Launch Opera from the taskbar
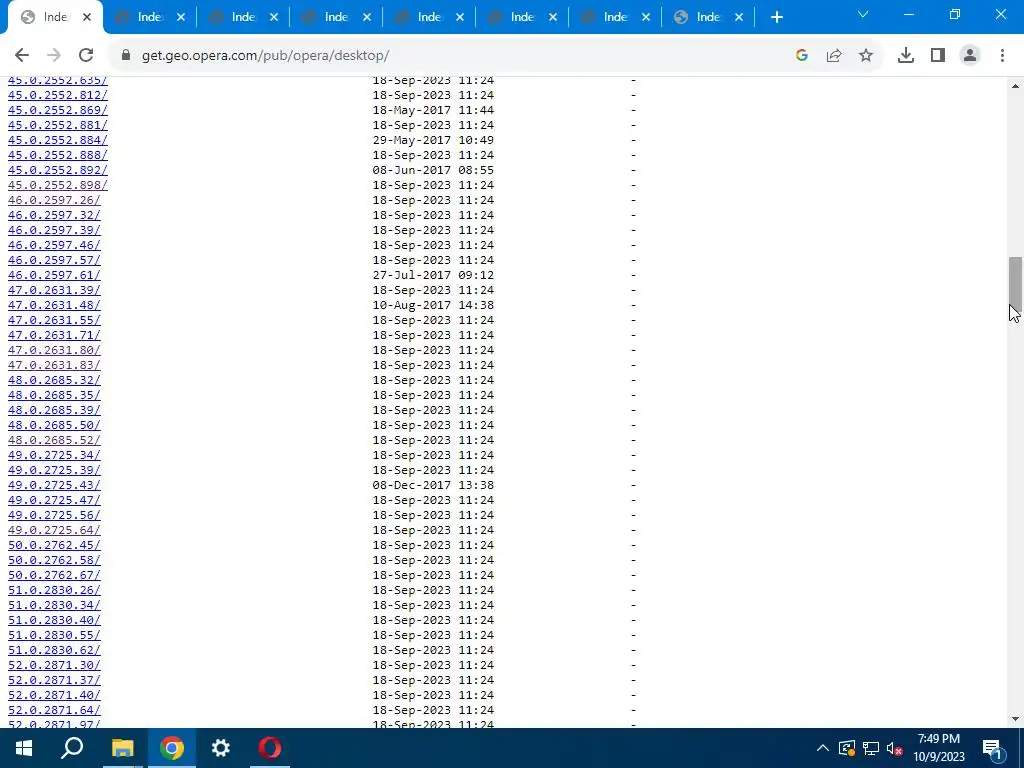Screen dimensions: 1024x768 270,748
